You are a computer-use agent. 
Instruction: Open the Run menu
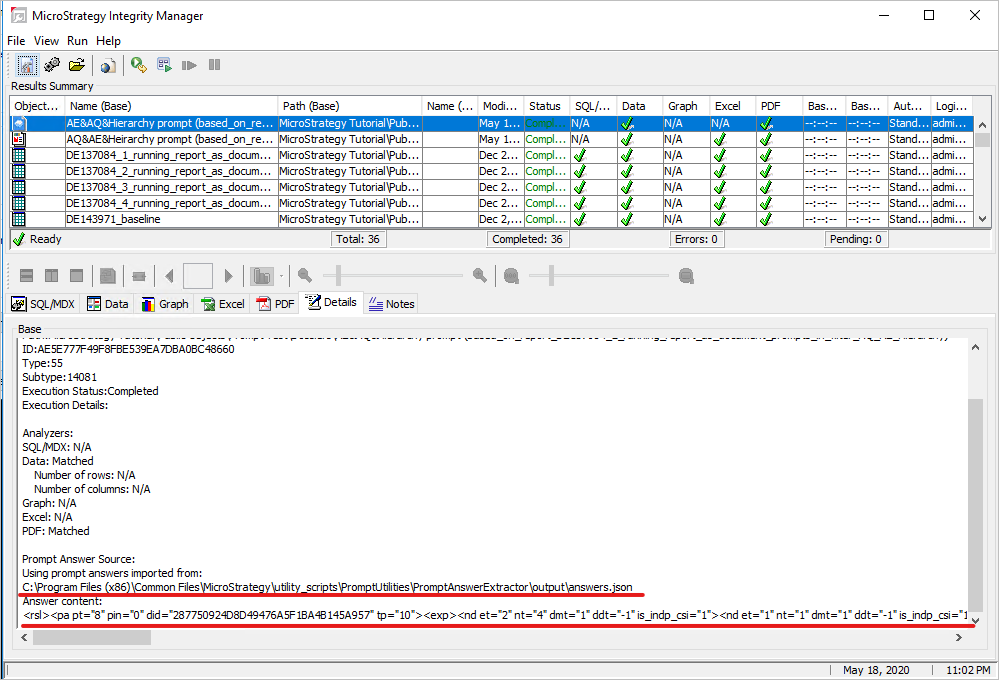coord(77,41)
